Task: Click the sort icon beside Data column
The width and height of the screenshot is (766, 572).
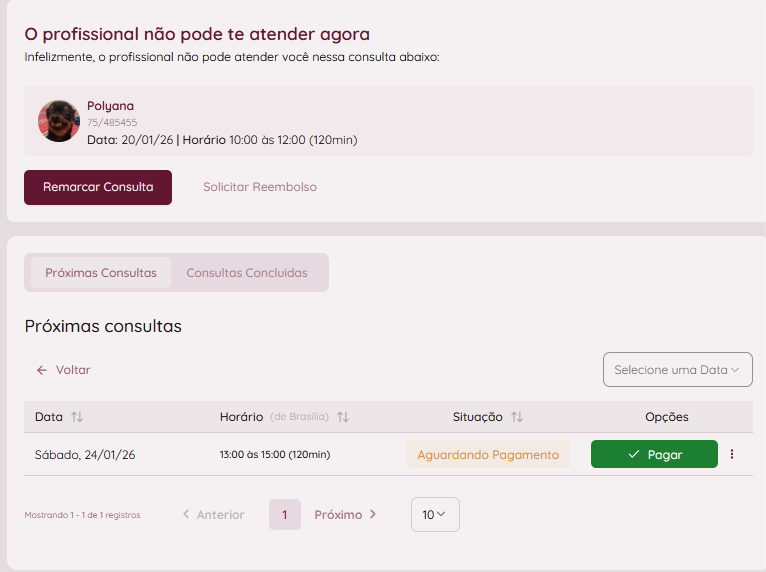Action: tap(77, 417)
